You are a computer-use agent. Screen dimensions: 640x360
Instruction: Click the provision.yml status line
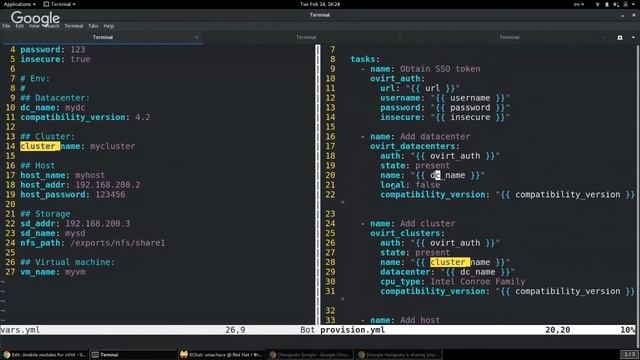pyautogui.click(x=478, y=330)
